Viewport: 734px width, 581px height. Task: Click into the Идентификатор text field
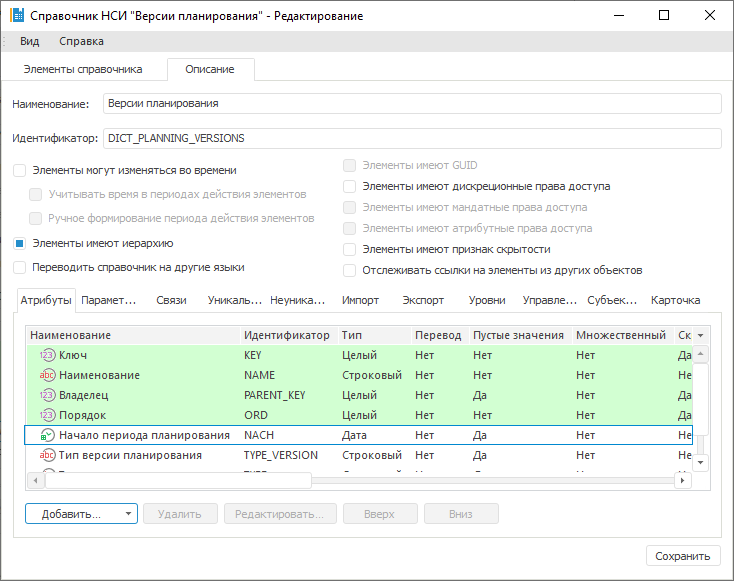411,138
